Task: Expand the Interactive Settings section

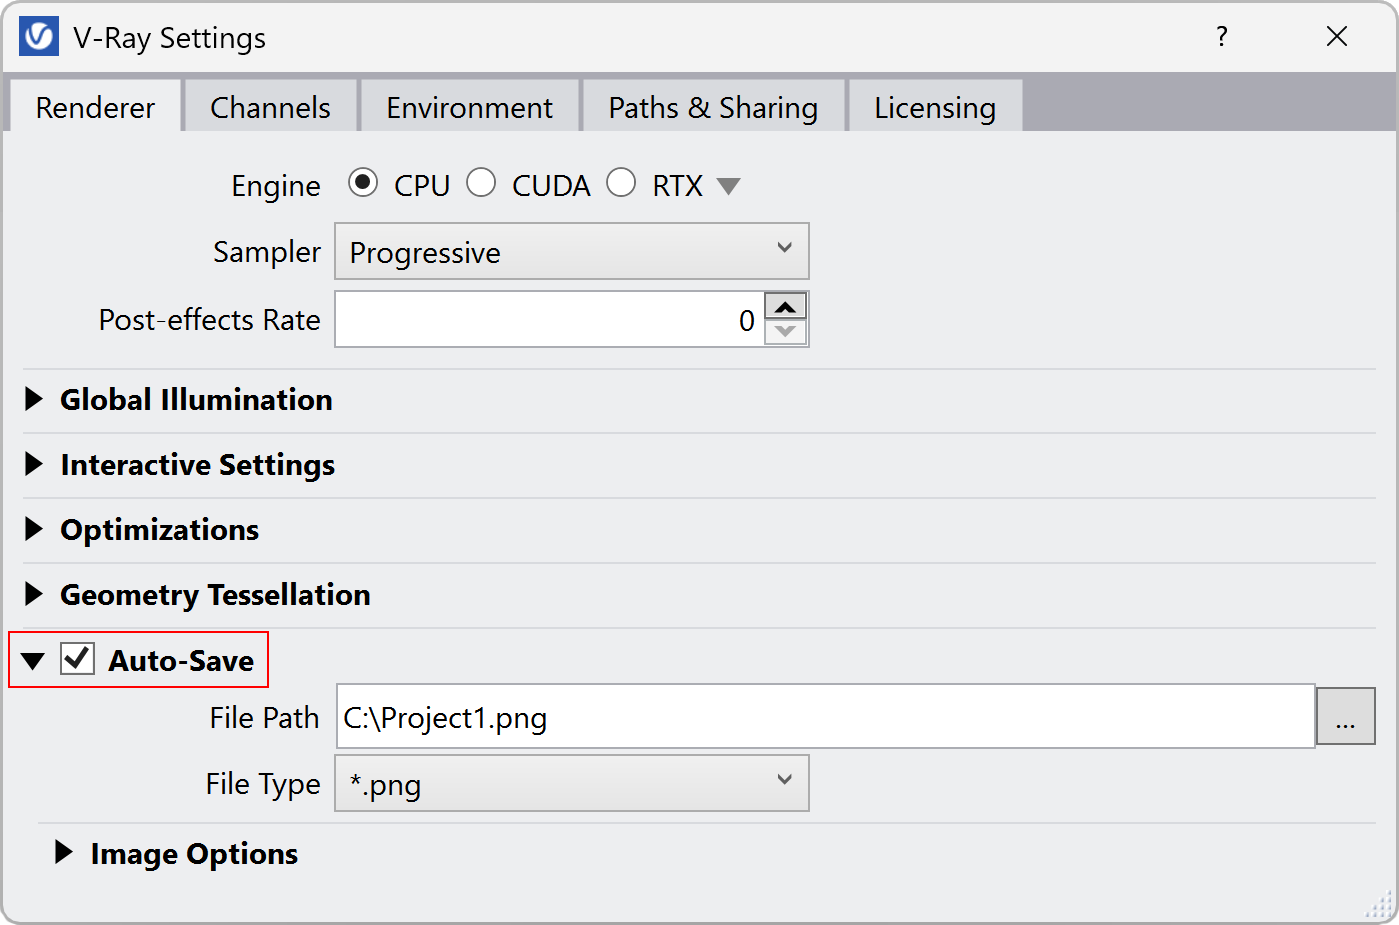Action: pyautogui.click(x=34, y=464)
